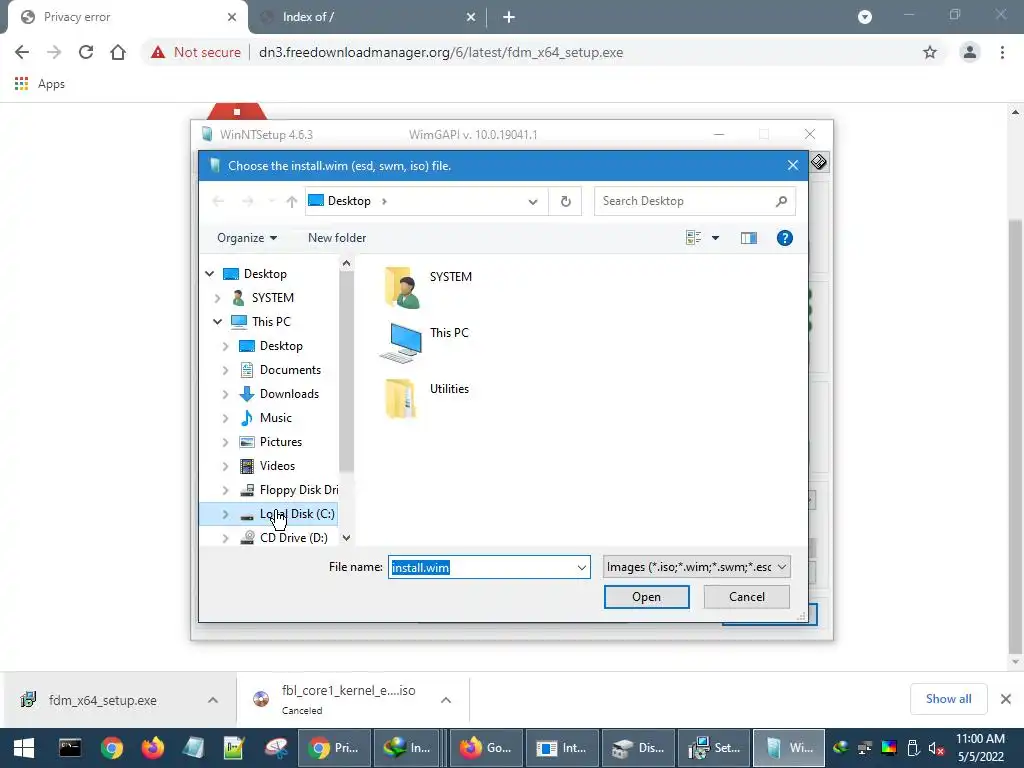The image size is (1024, 768).
Task: Select Pictures in the navigation tree
Action: point(281,442)
